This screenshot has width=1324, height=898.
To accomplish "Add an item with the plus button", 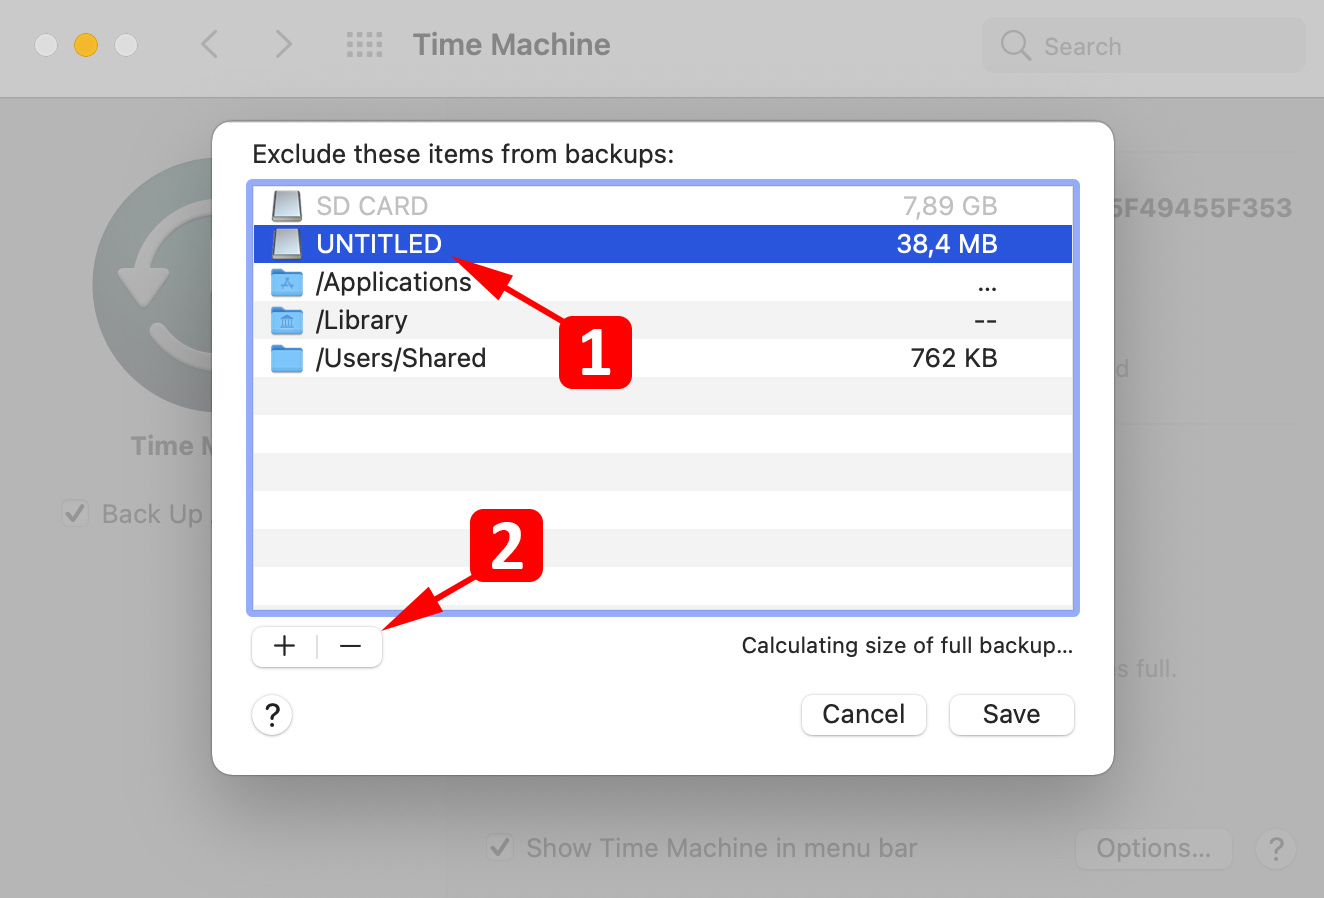I will click(285, 646).
